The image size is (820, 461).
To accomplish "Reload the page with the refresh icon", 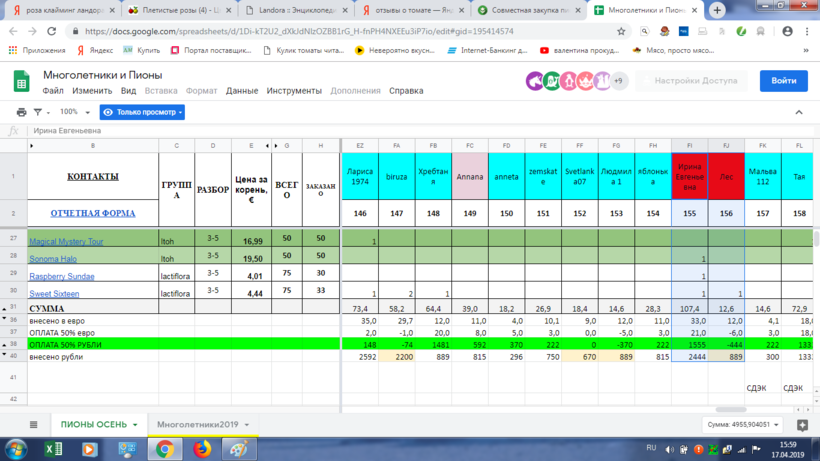I will point(49,31).
